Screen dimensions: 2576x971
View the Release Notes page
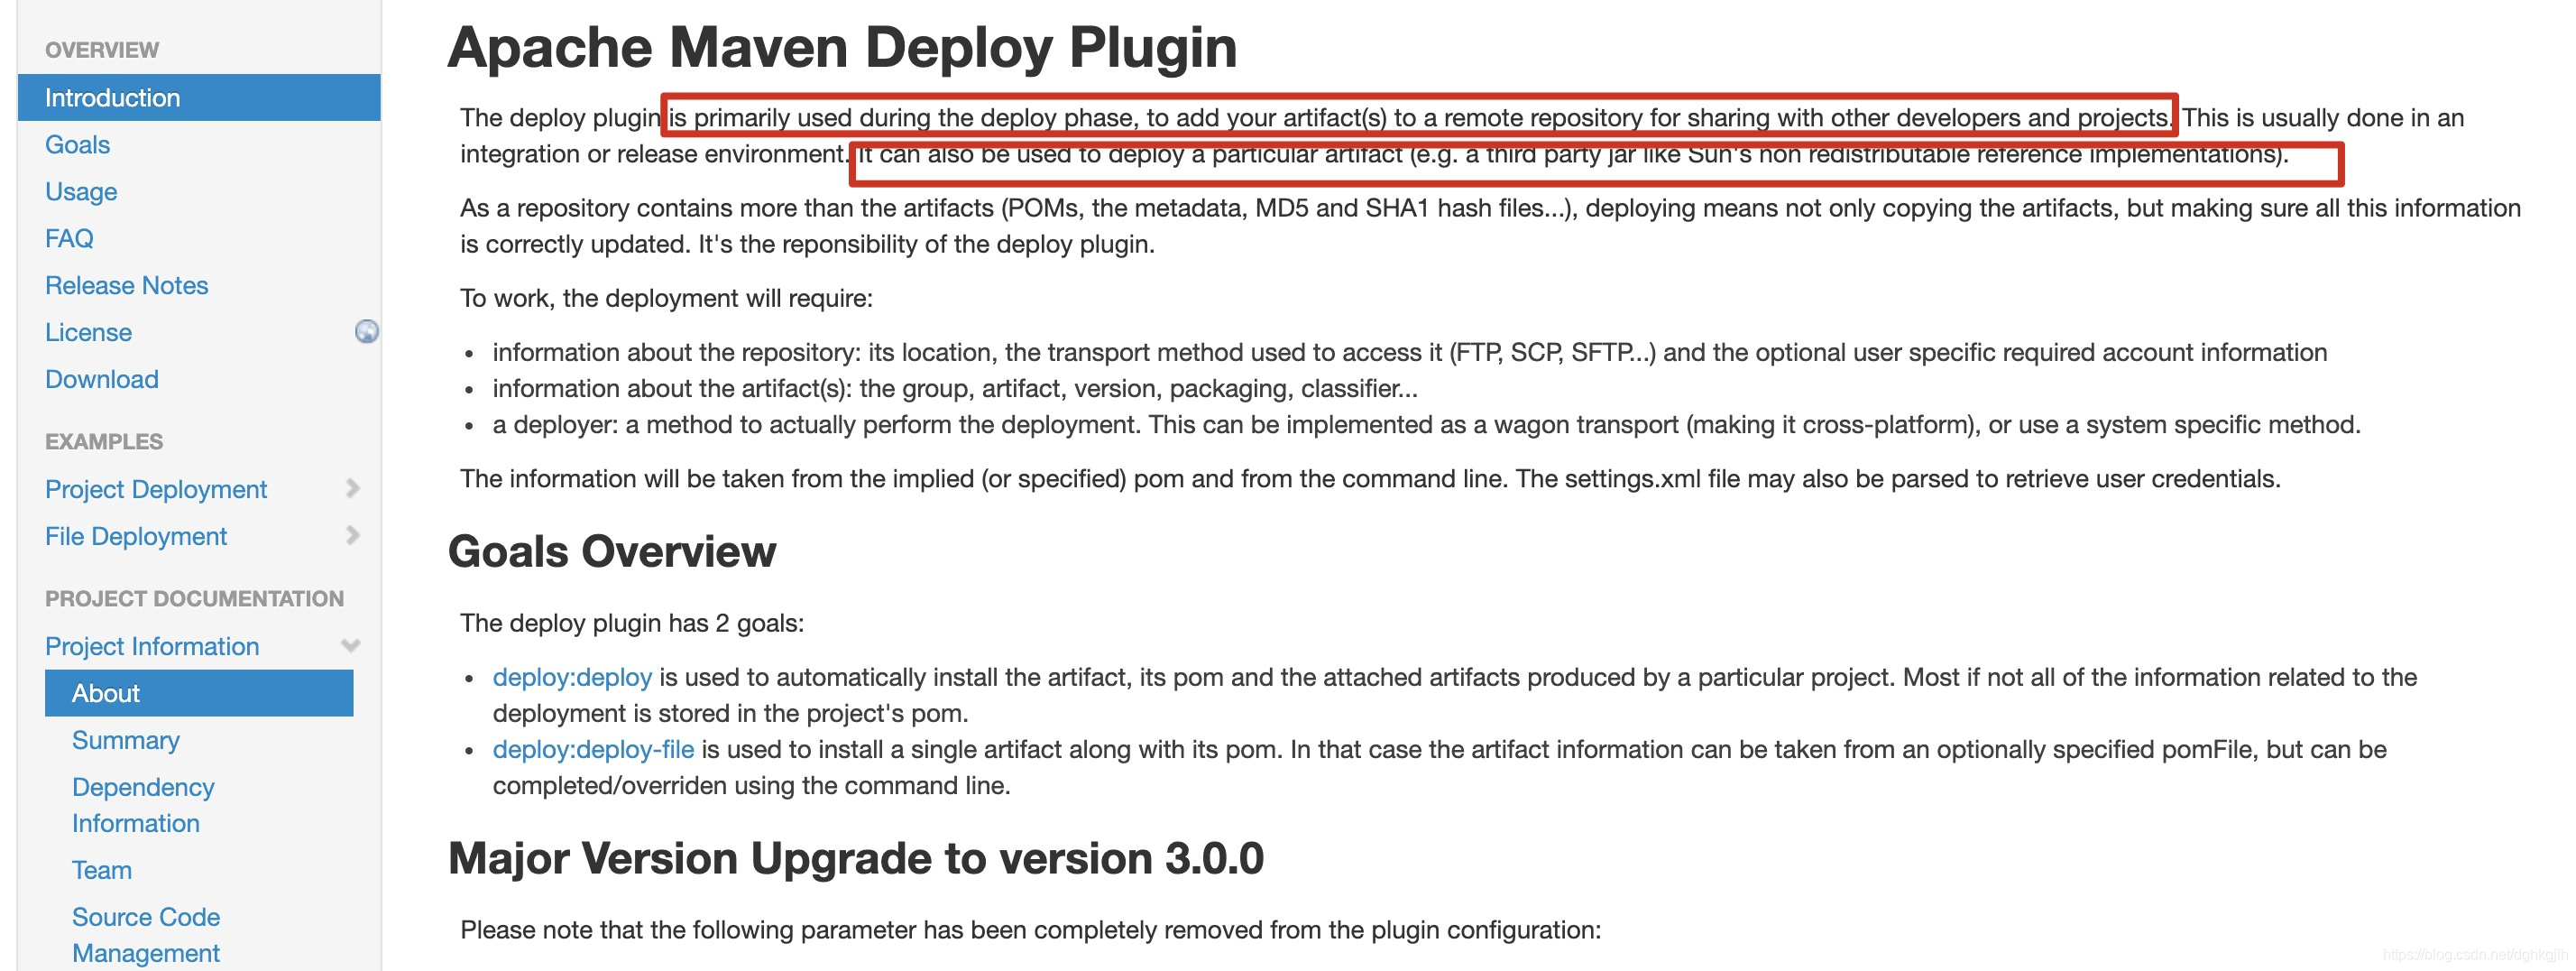[x=126, y=285]
